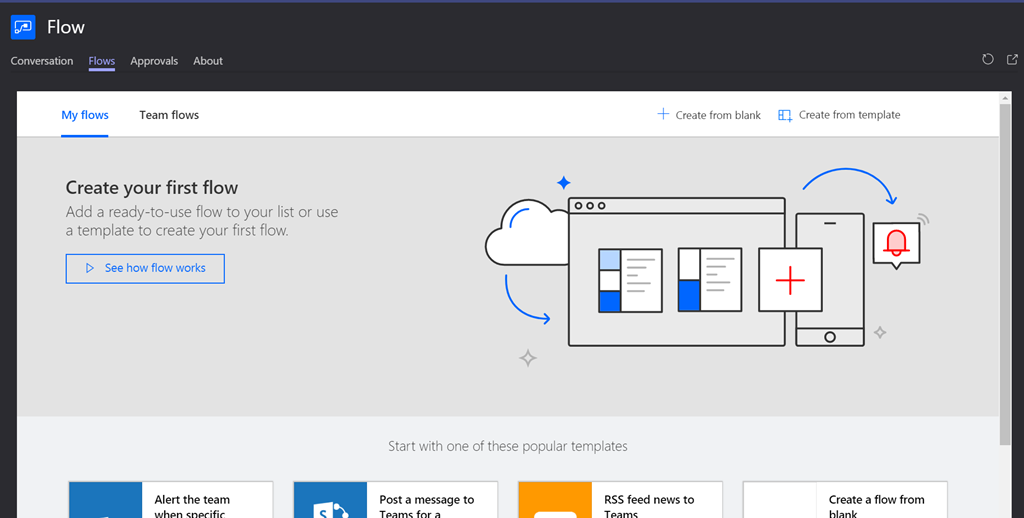1024x518 pixels.
Task: Switch to the Team flows tab
Action: pos(169,115)
